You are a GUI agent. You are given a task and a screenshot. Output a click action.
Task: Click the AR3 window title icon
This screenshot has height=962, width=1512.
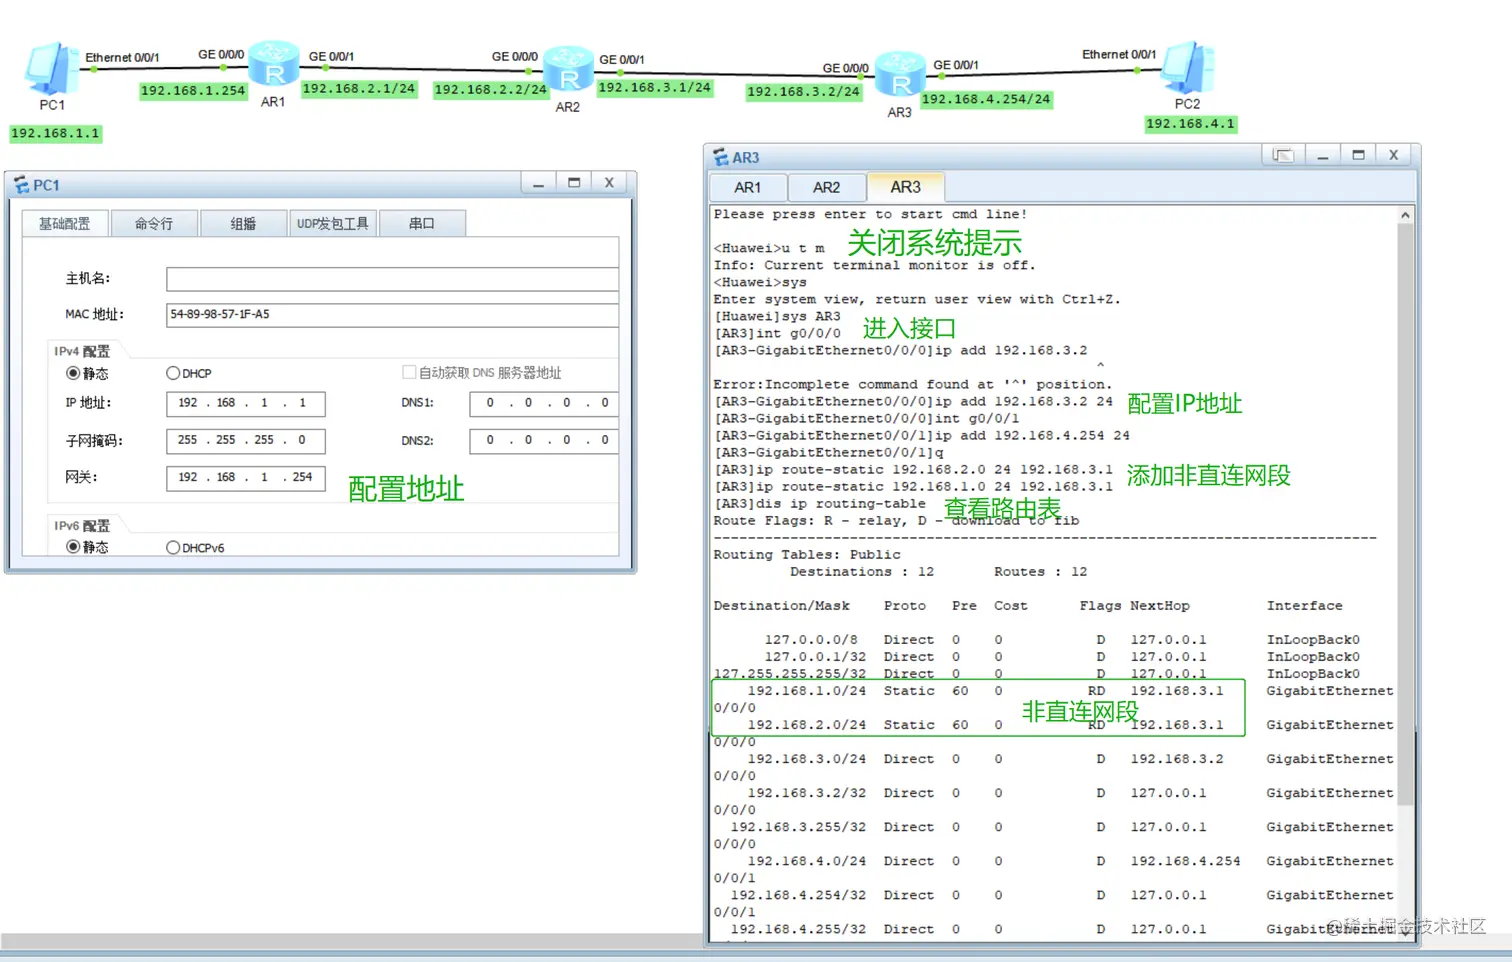720,157
